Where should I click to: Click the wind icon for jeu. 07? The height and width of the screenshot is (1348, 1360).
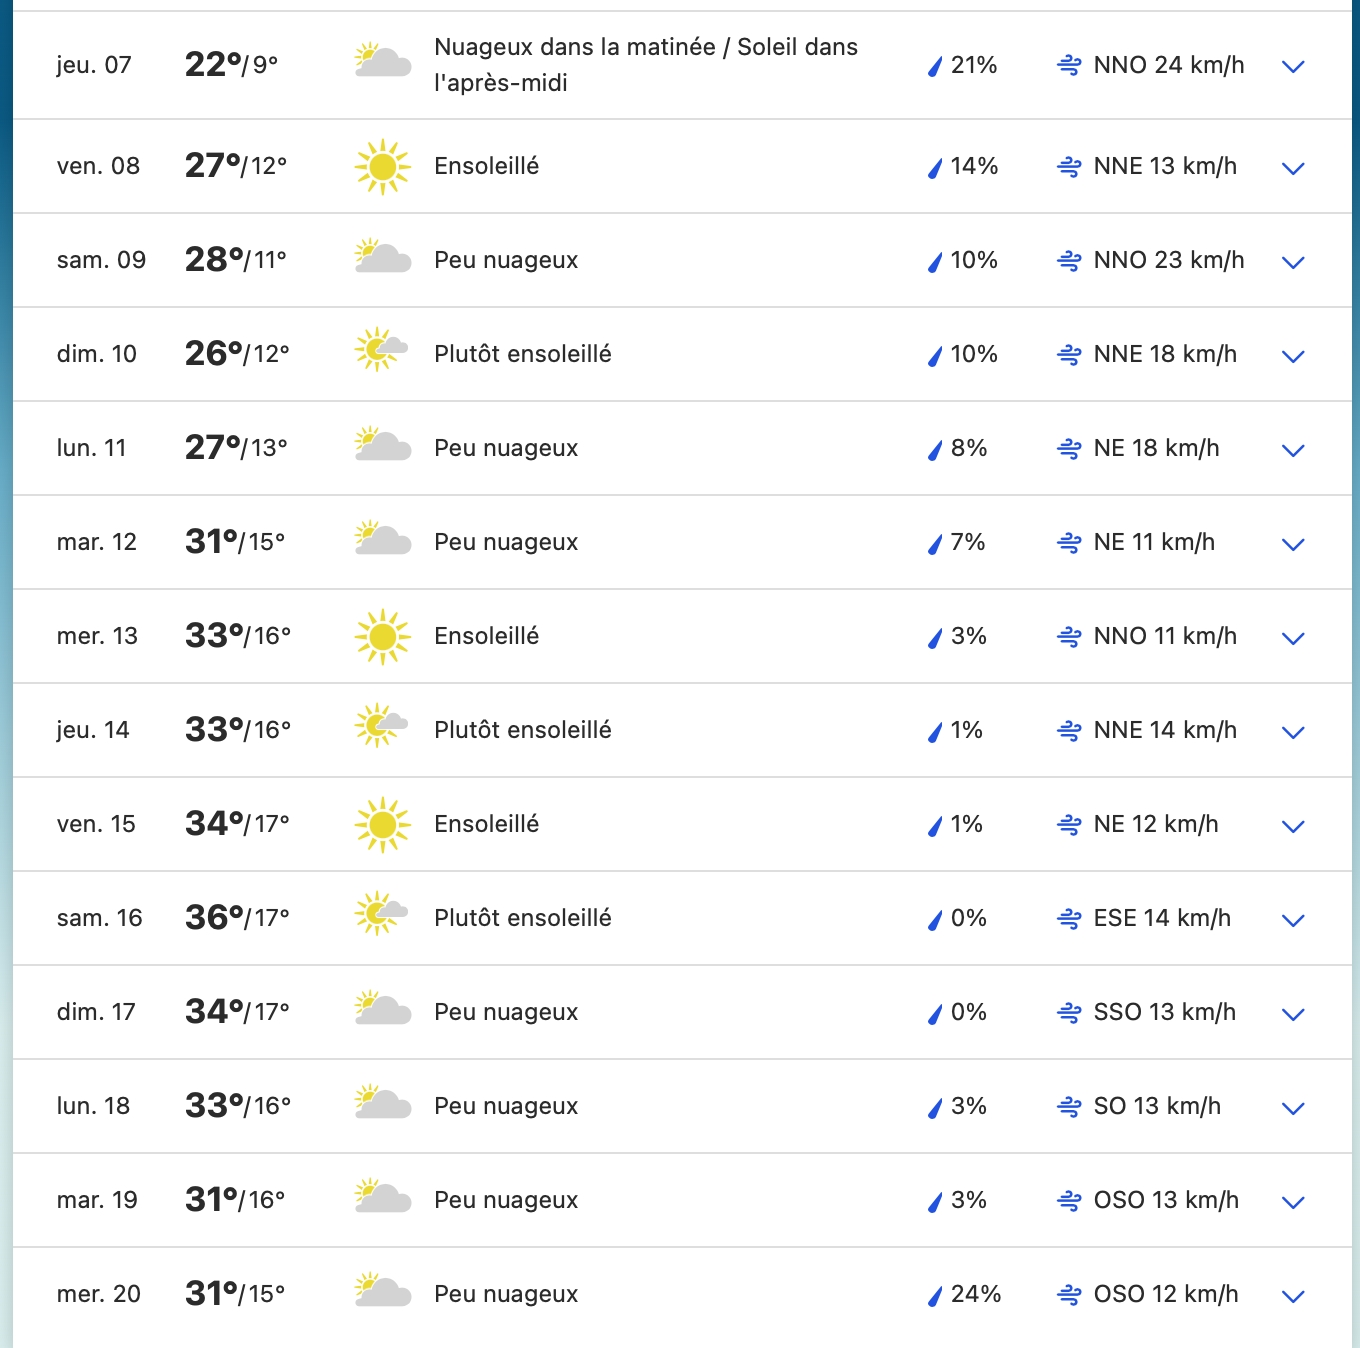(1069, 66)
